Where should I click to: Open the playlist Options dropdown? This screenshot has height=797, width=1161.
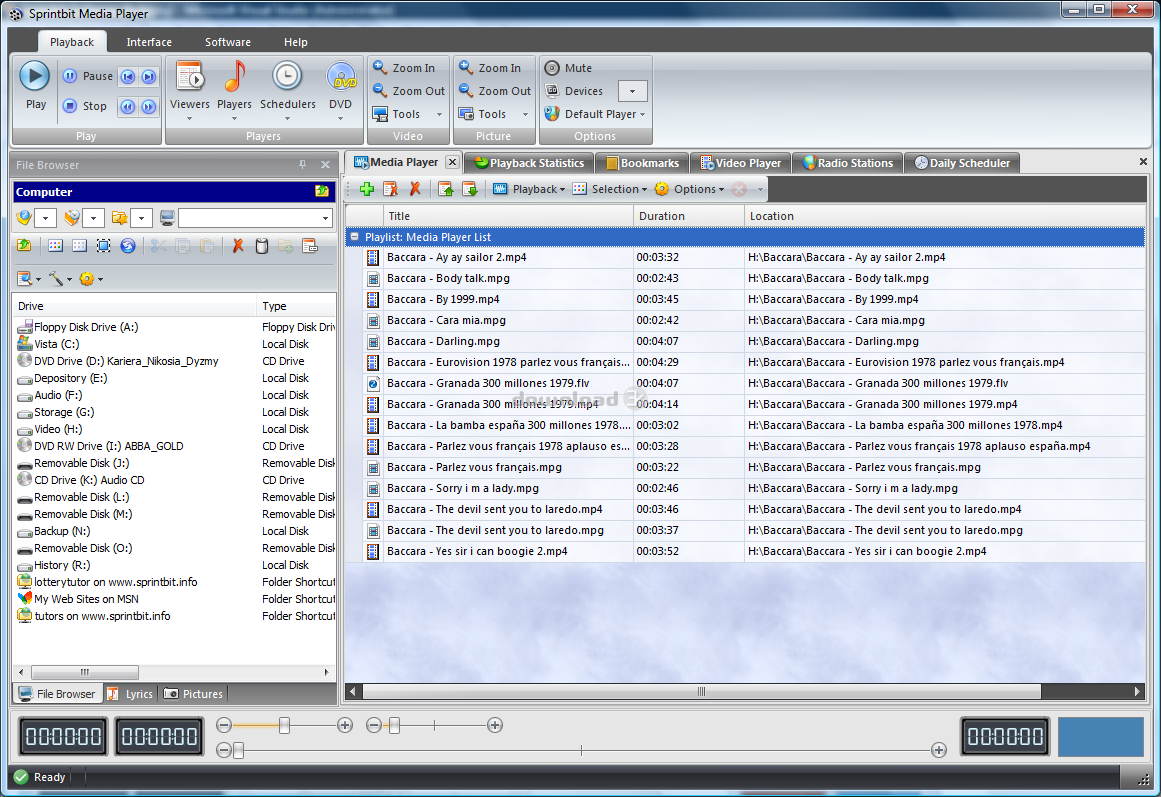coord(689,189)
